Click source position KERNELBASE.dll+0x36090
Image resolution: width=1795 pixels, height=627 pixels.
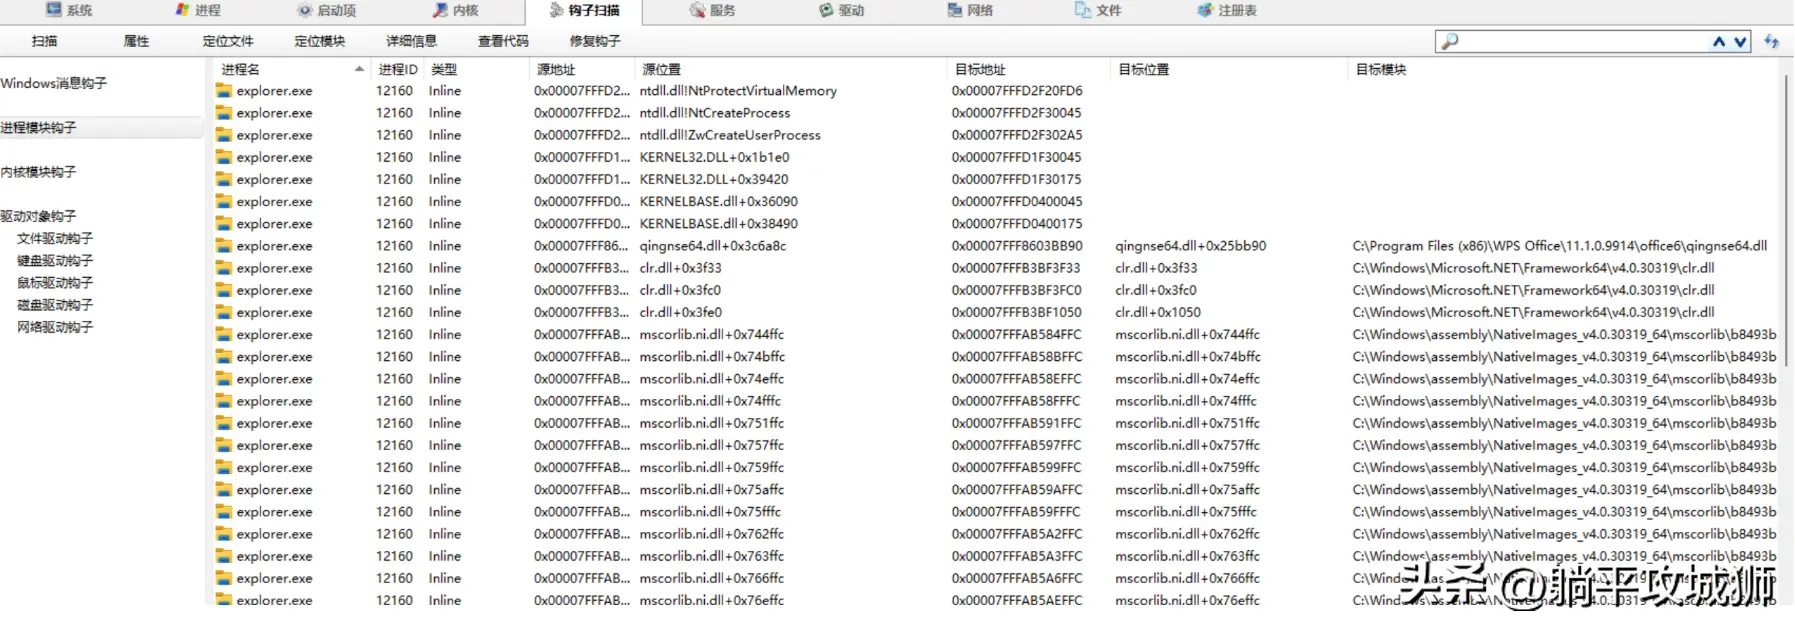719,201
